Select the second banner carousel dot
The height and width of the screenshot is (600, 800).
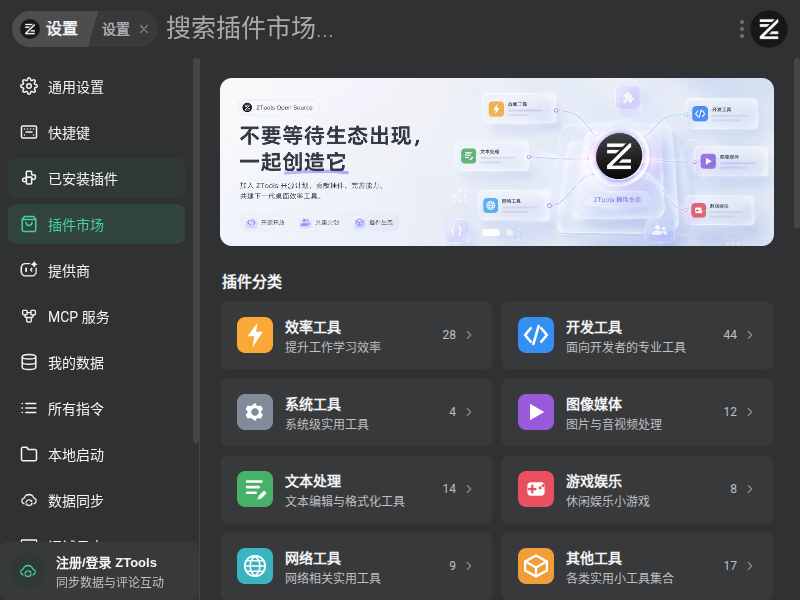pyautogui.click(x=509, y=233)
